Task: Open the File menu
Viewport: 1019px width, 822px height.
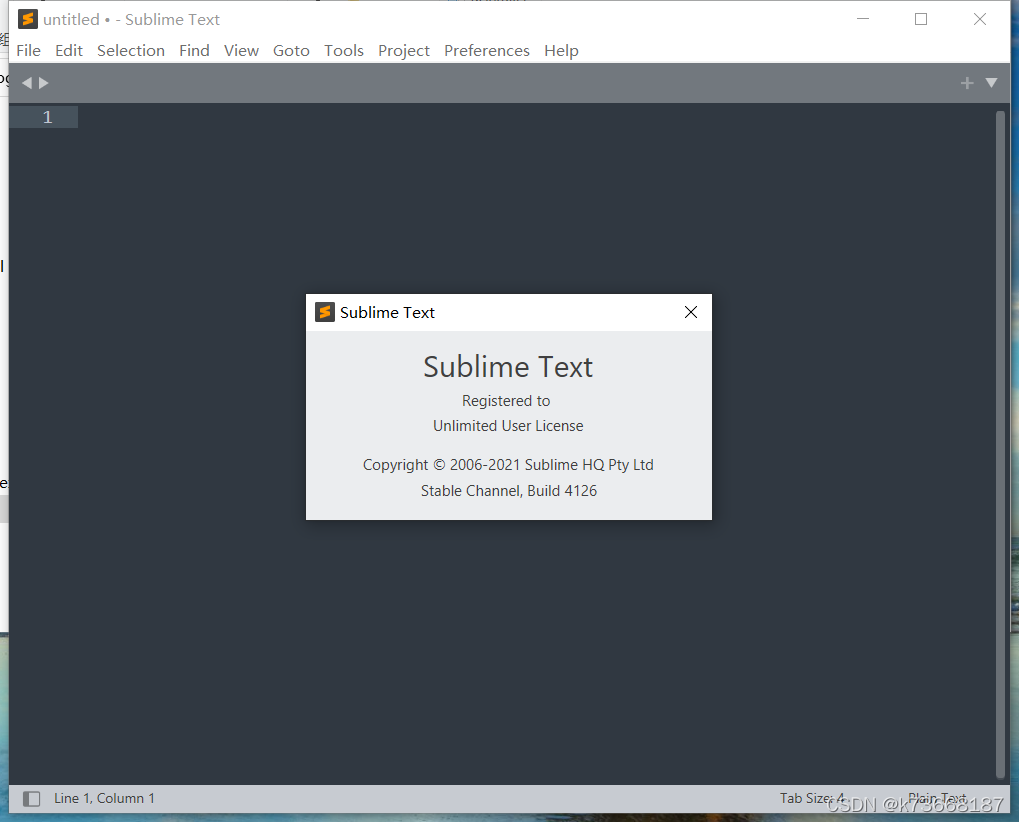Action: [28, 51]
